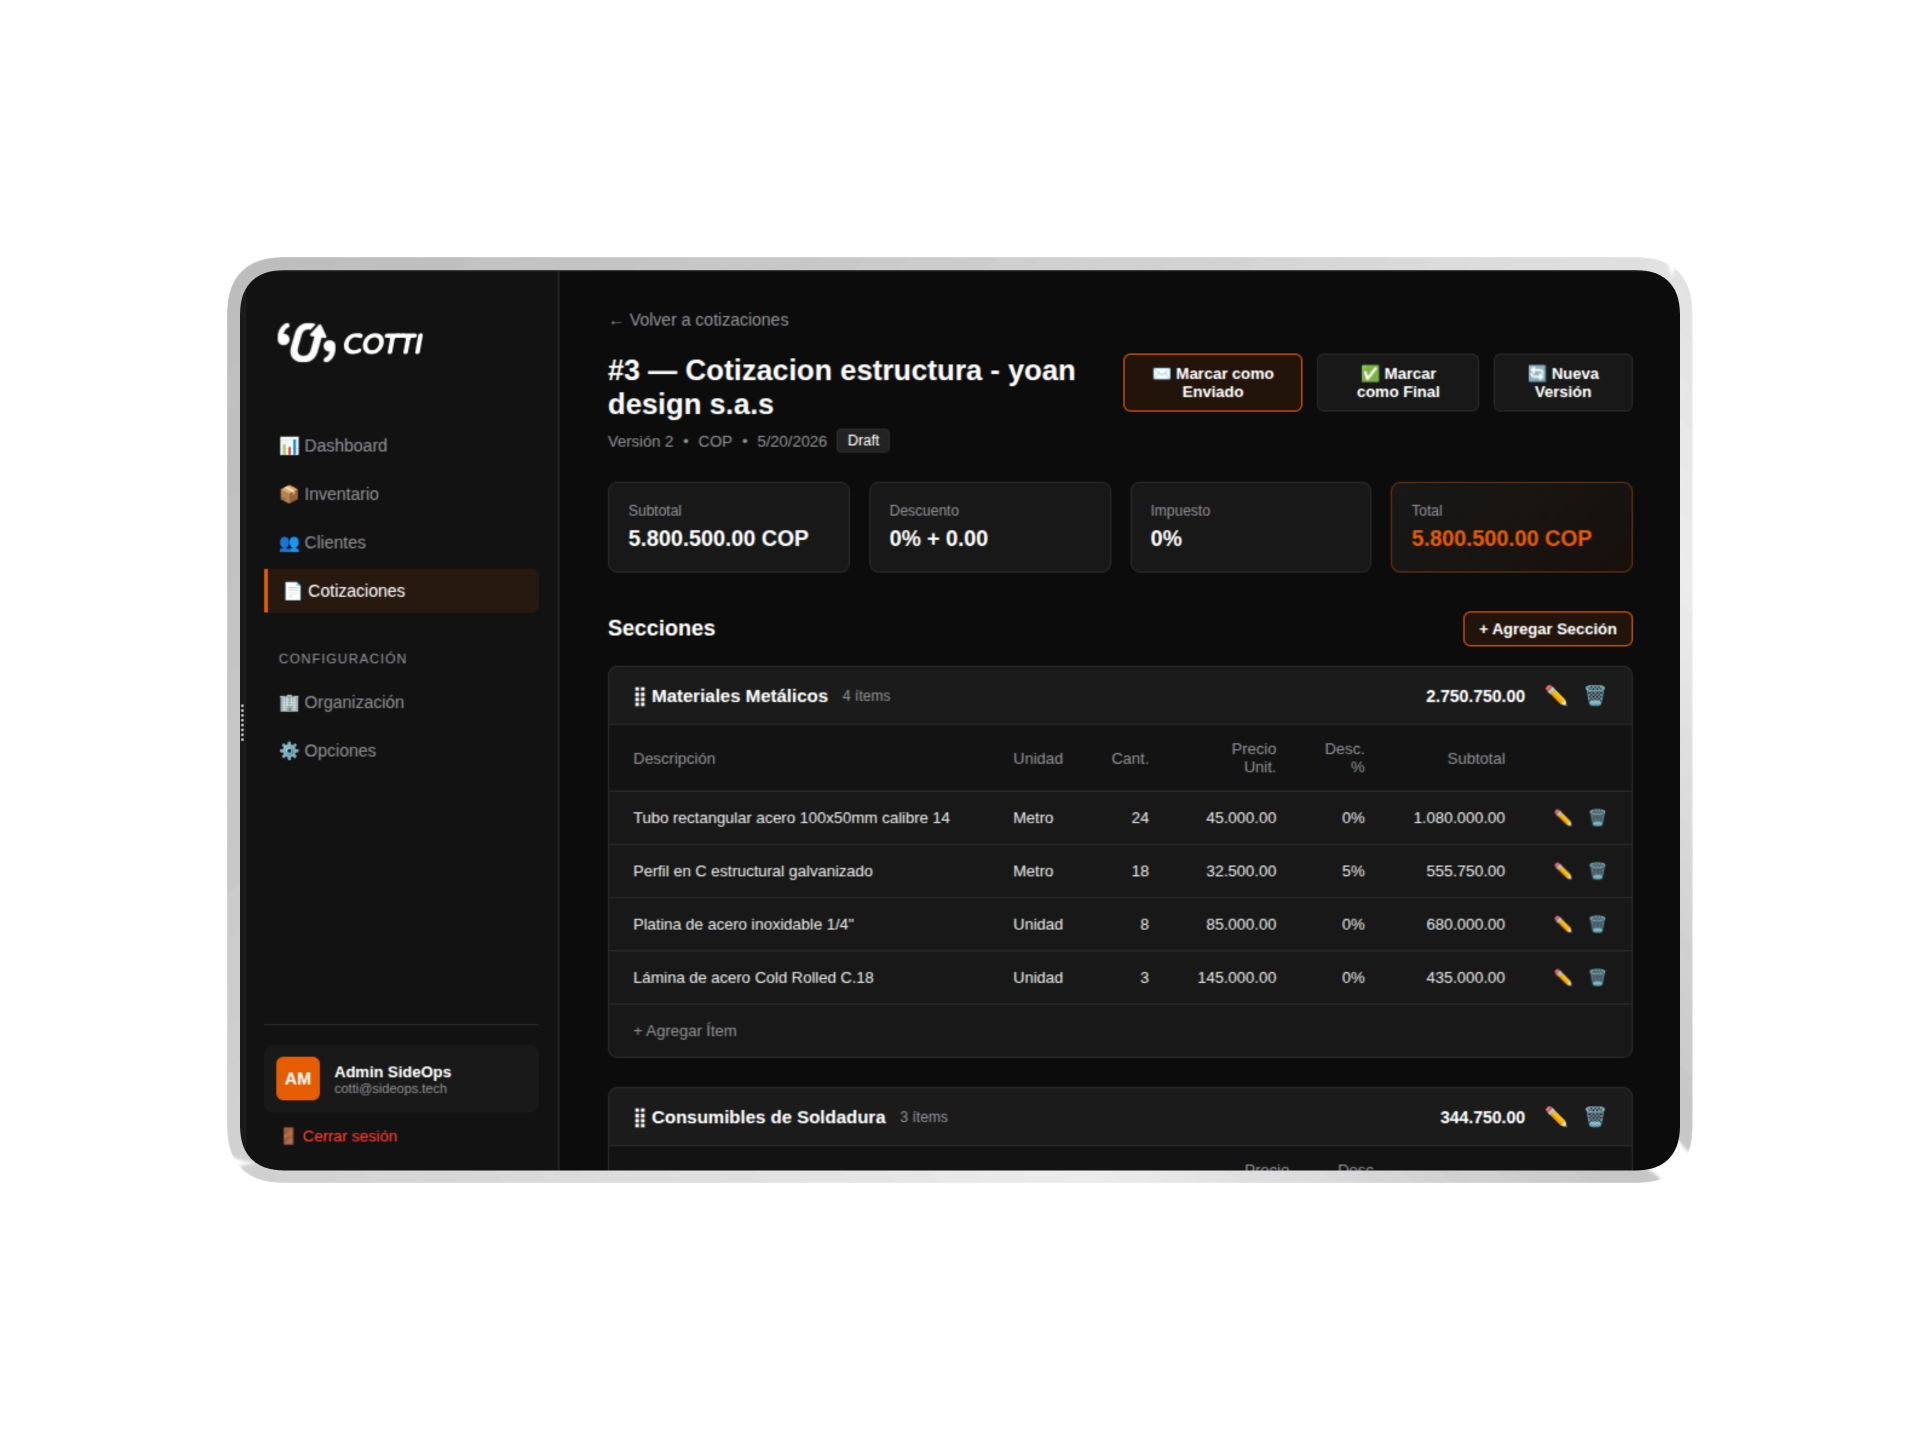Viewport: 1920px width, 1440px height.
Task: Select Cotizaciones in the sidebar
Action: click(x=402, y=591)
